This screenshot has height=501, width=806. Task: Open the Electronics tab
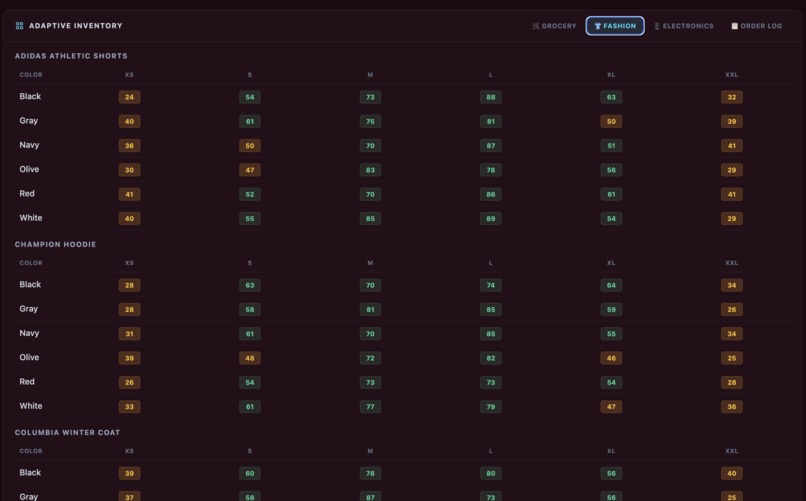(684, 26)
